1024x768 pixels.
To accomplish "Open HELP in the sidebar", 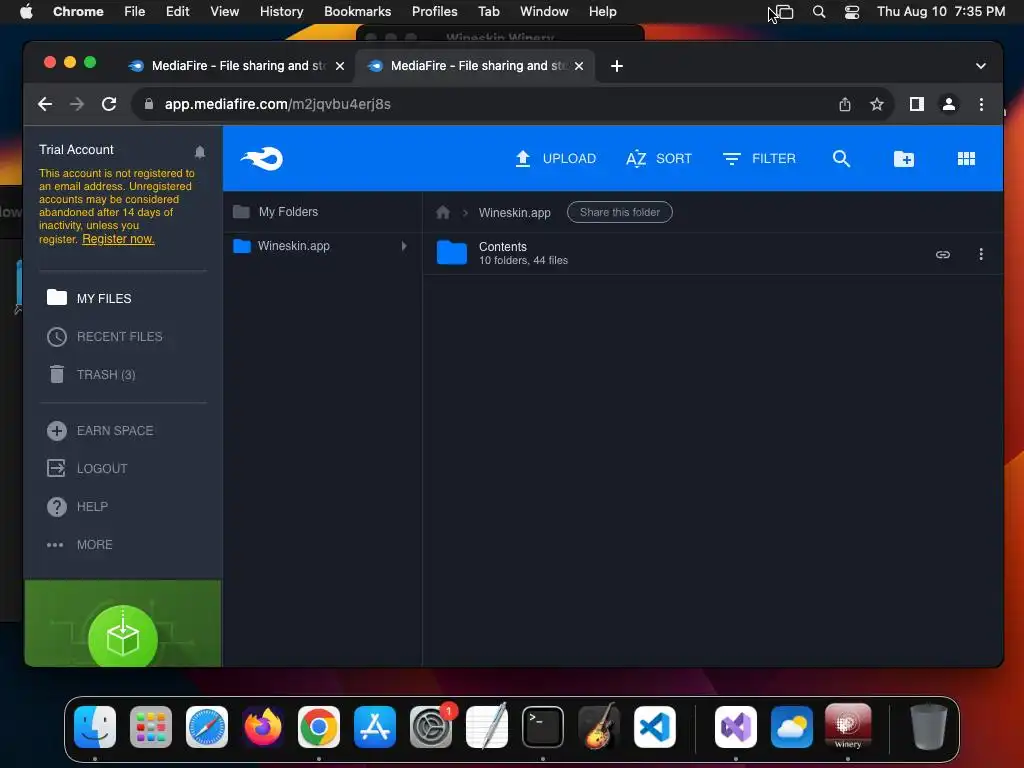I will [x=78, y=506].
